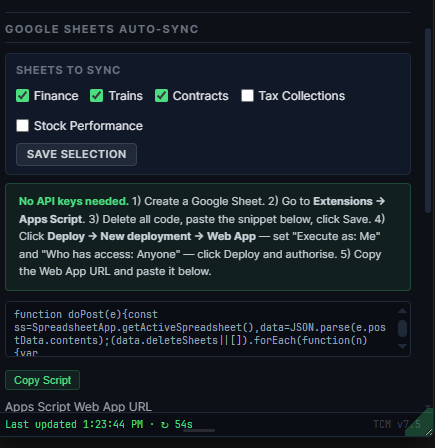Click the Save Selection button
Image resolution: width=435 pixels, height=448 pixels.
[76, 154]
